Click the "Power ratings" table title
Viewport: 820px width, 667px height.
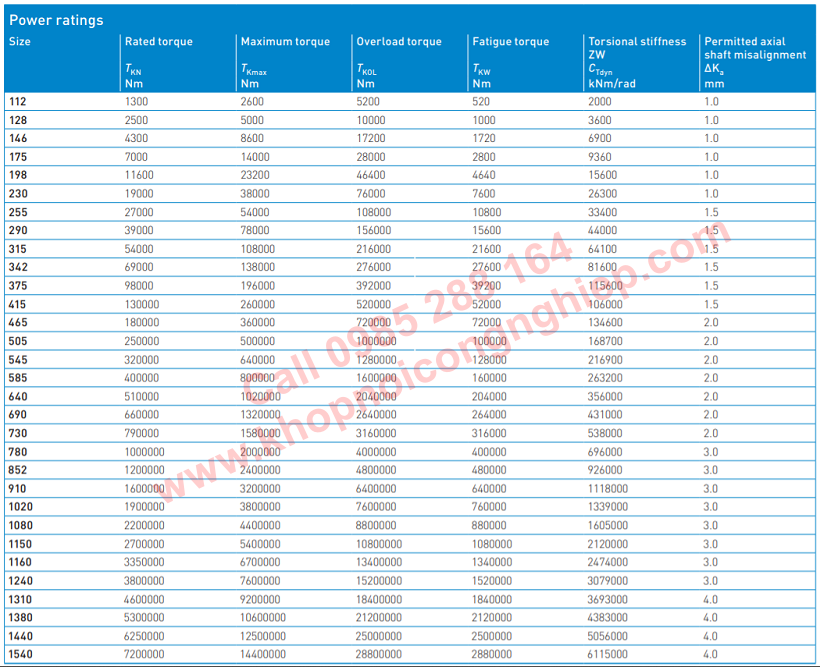56,20
